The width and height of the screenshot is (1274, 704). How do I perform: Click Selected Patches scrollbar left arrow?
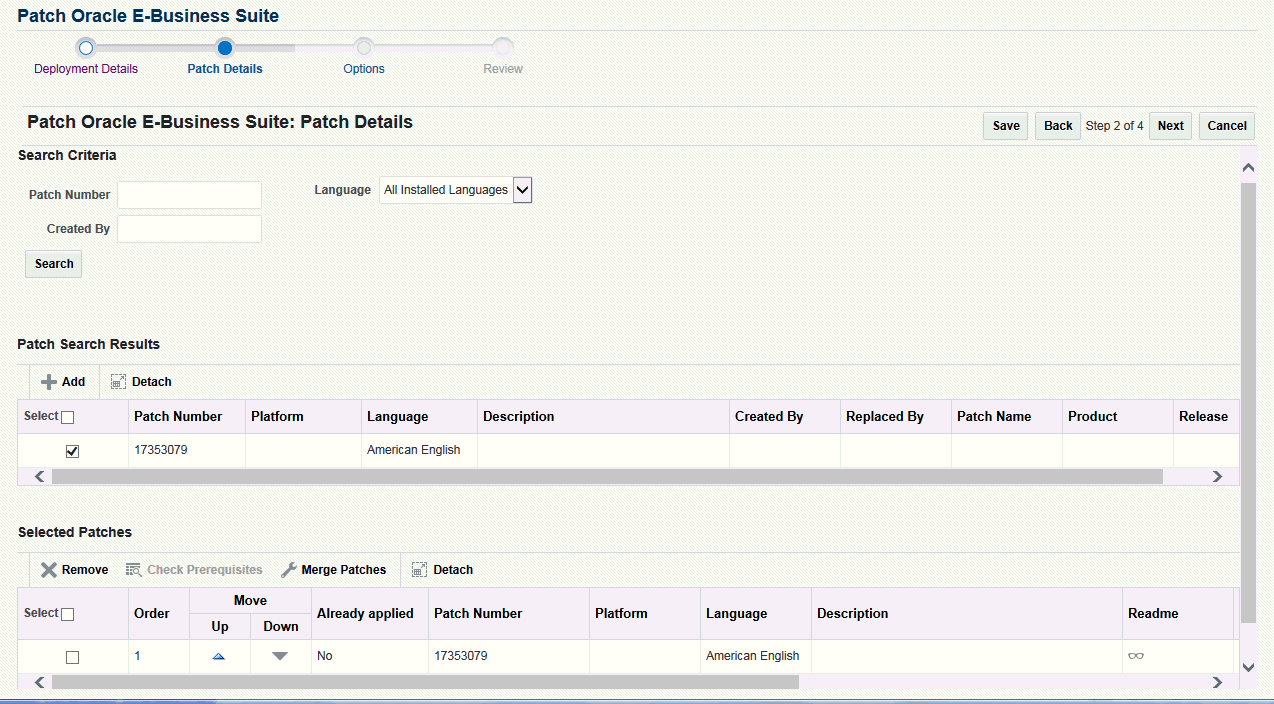click(x=39, y=682)
